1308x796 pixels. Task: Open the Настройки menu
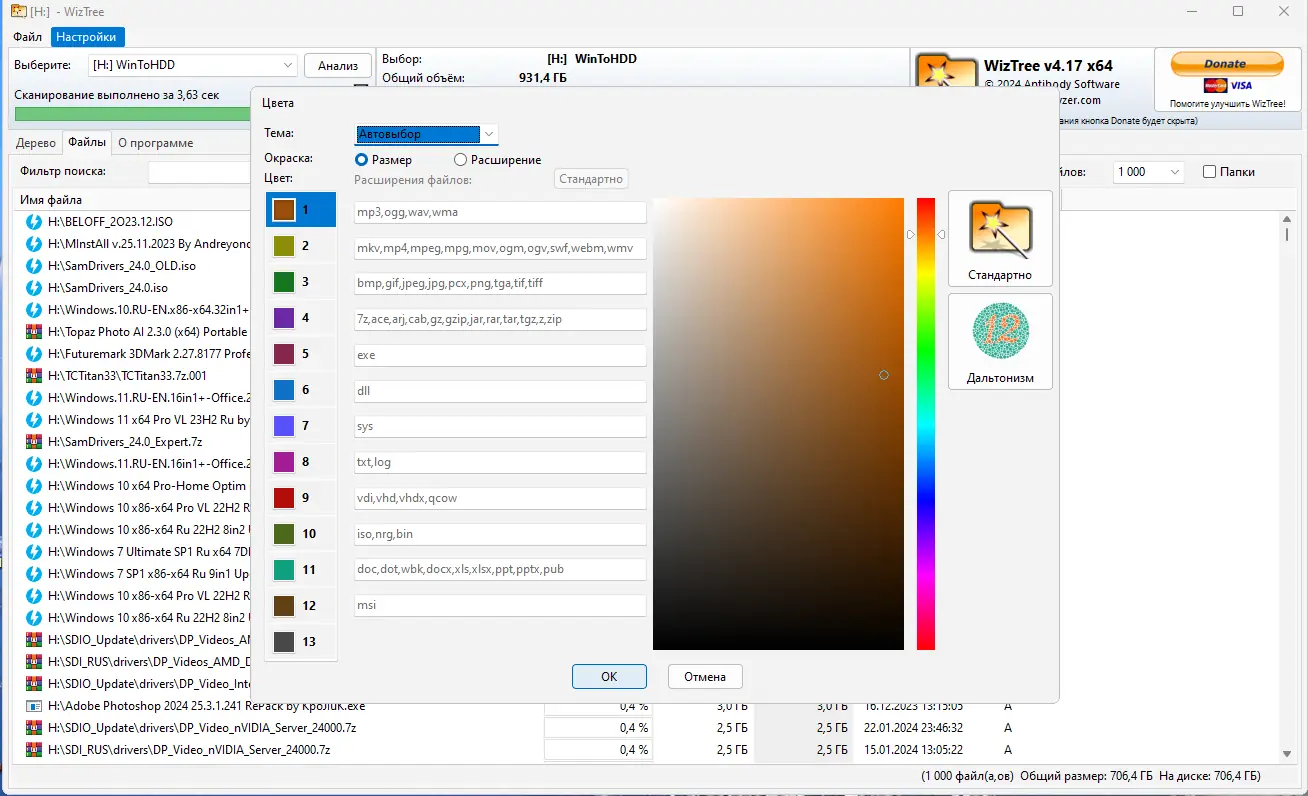coord(86,37)
